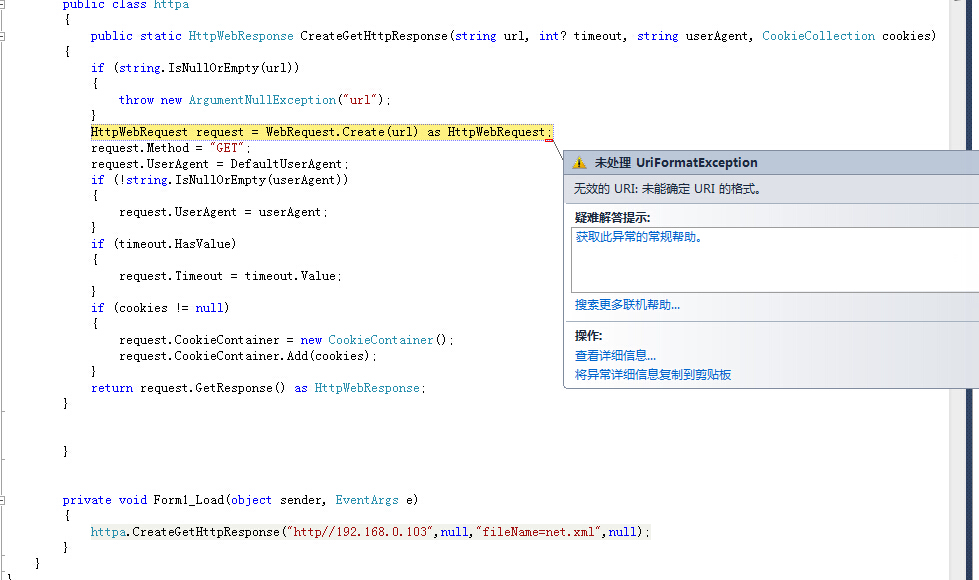Click the message 无效的 URI: 未能确定 URI 的格式
The image size is (979, 580).
667,189
